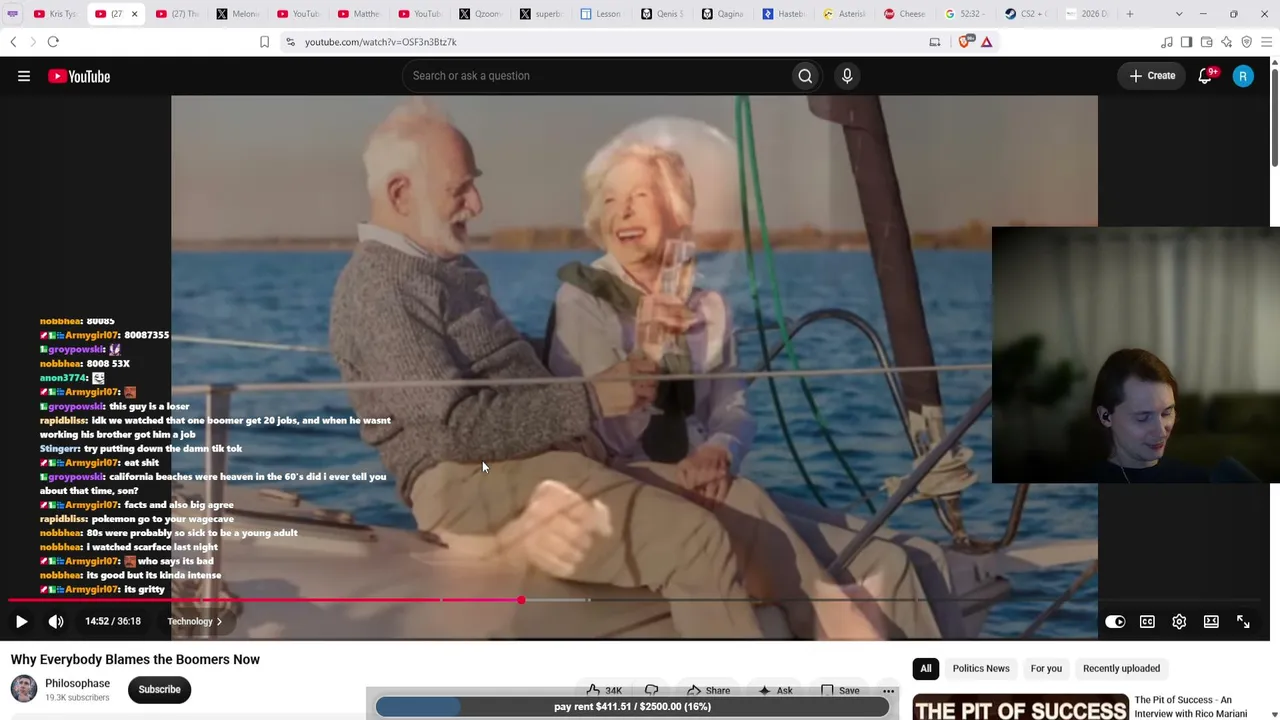Open the browser main menu

pos(1267,42)
